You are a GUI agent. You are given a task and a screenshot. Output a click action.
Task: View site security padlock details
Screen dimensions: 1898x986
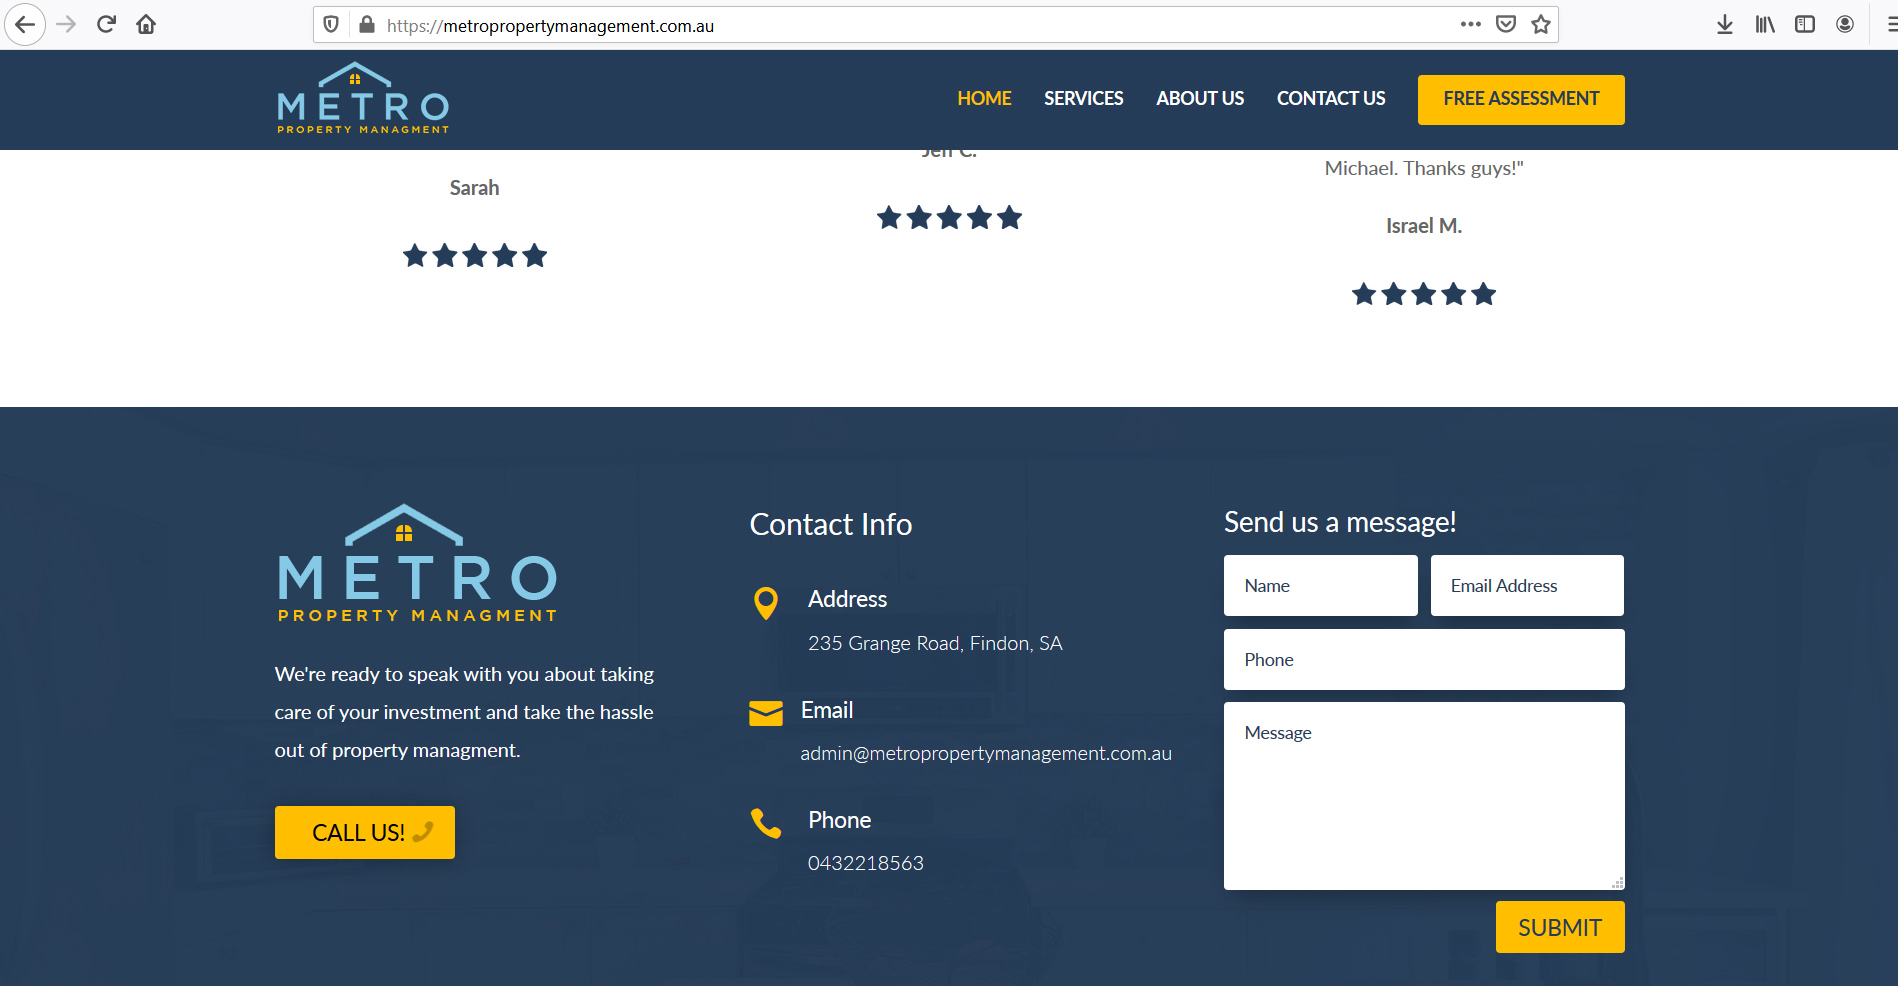tap(367, 25)
